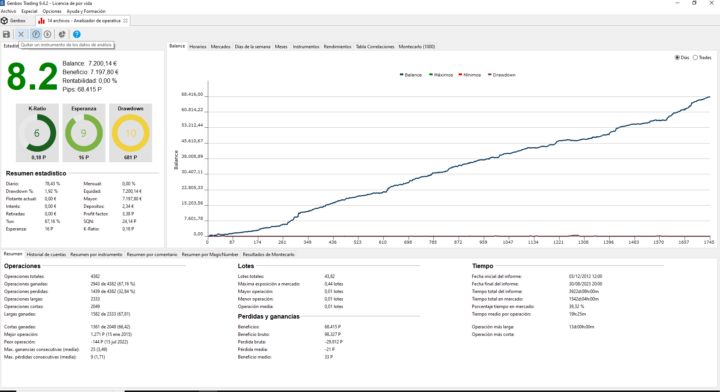Click the Pips: 68.415 P line
The image size is (720, 392).
82,90
